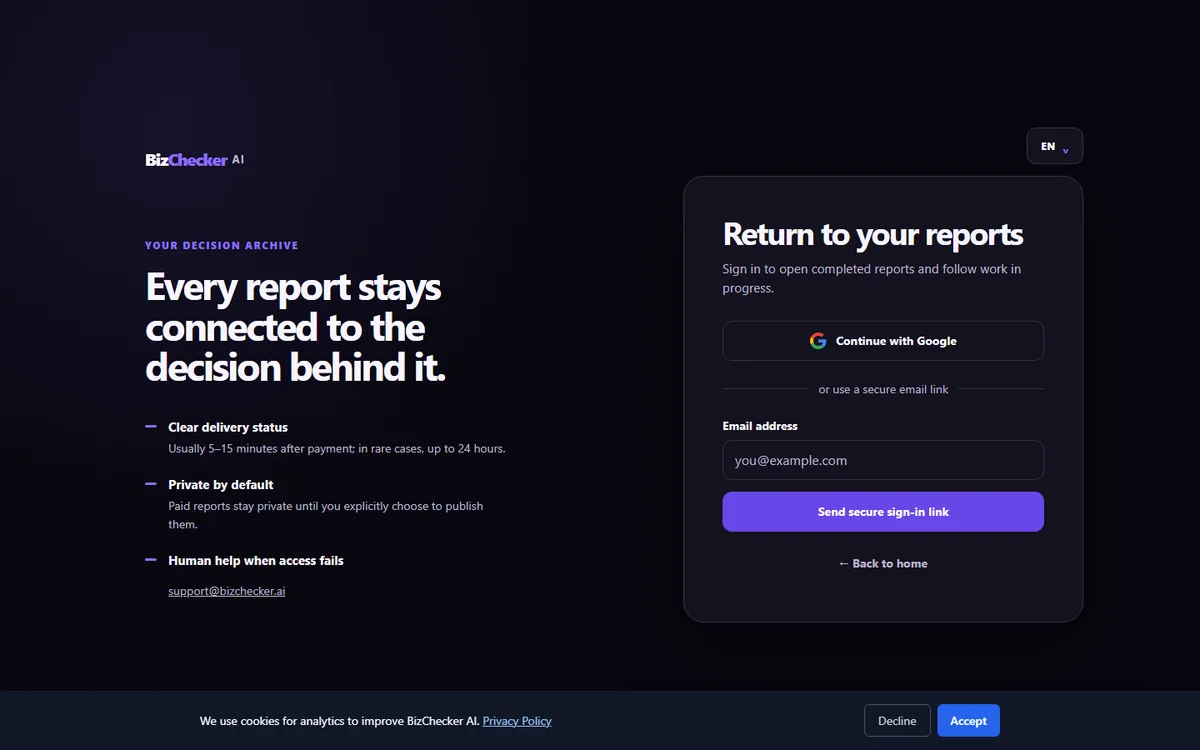Click the 'Paid reports stay private' description
The image size is (1200, 750).
point(326,515)
